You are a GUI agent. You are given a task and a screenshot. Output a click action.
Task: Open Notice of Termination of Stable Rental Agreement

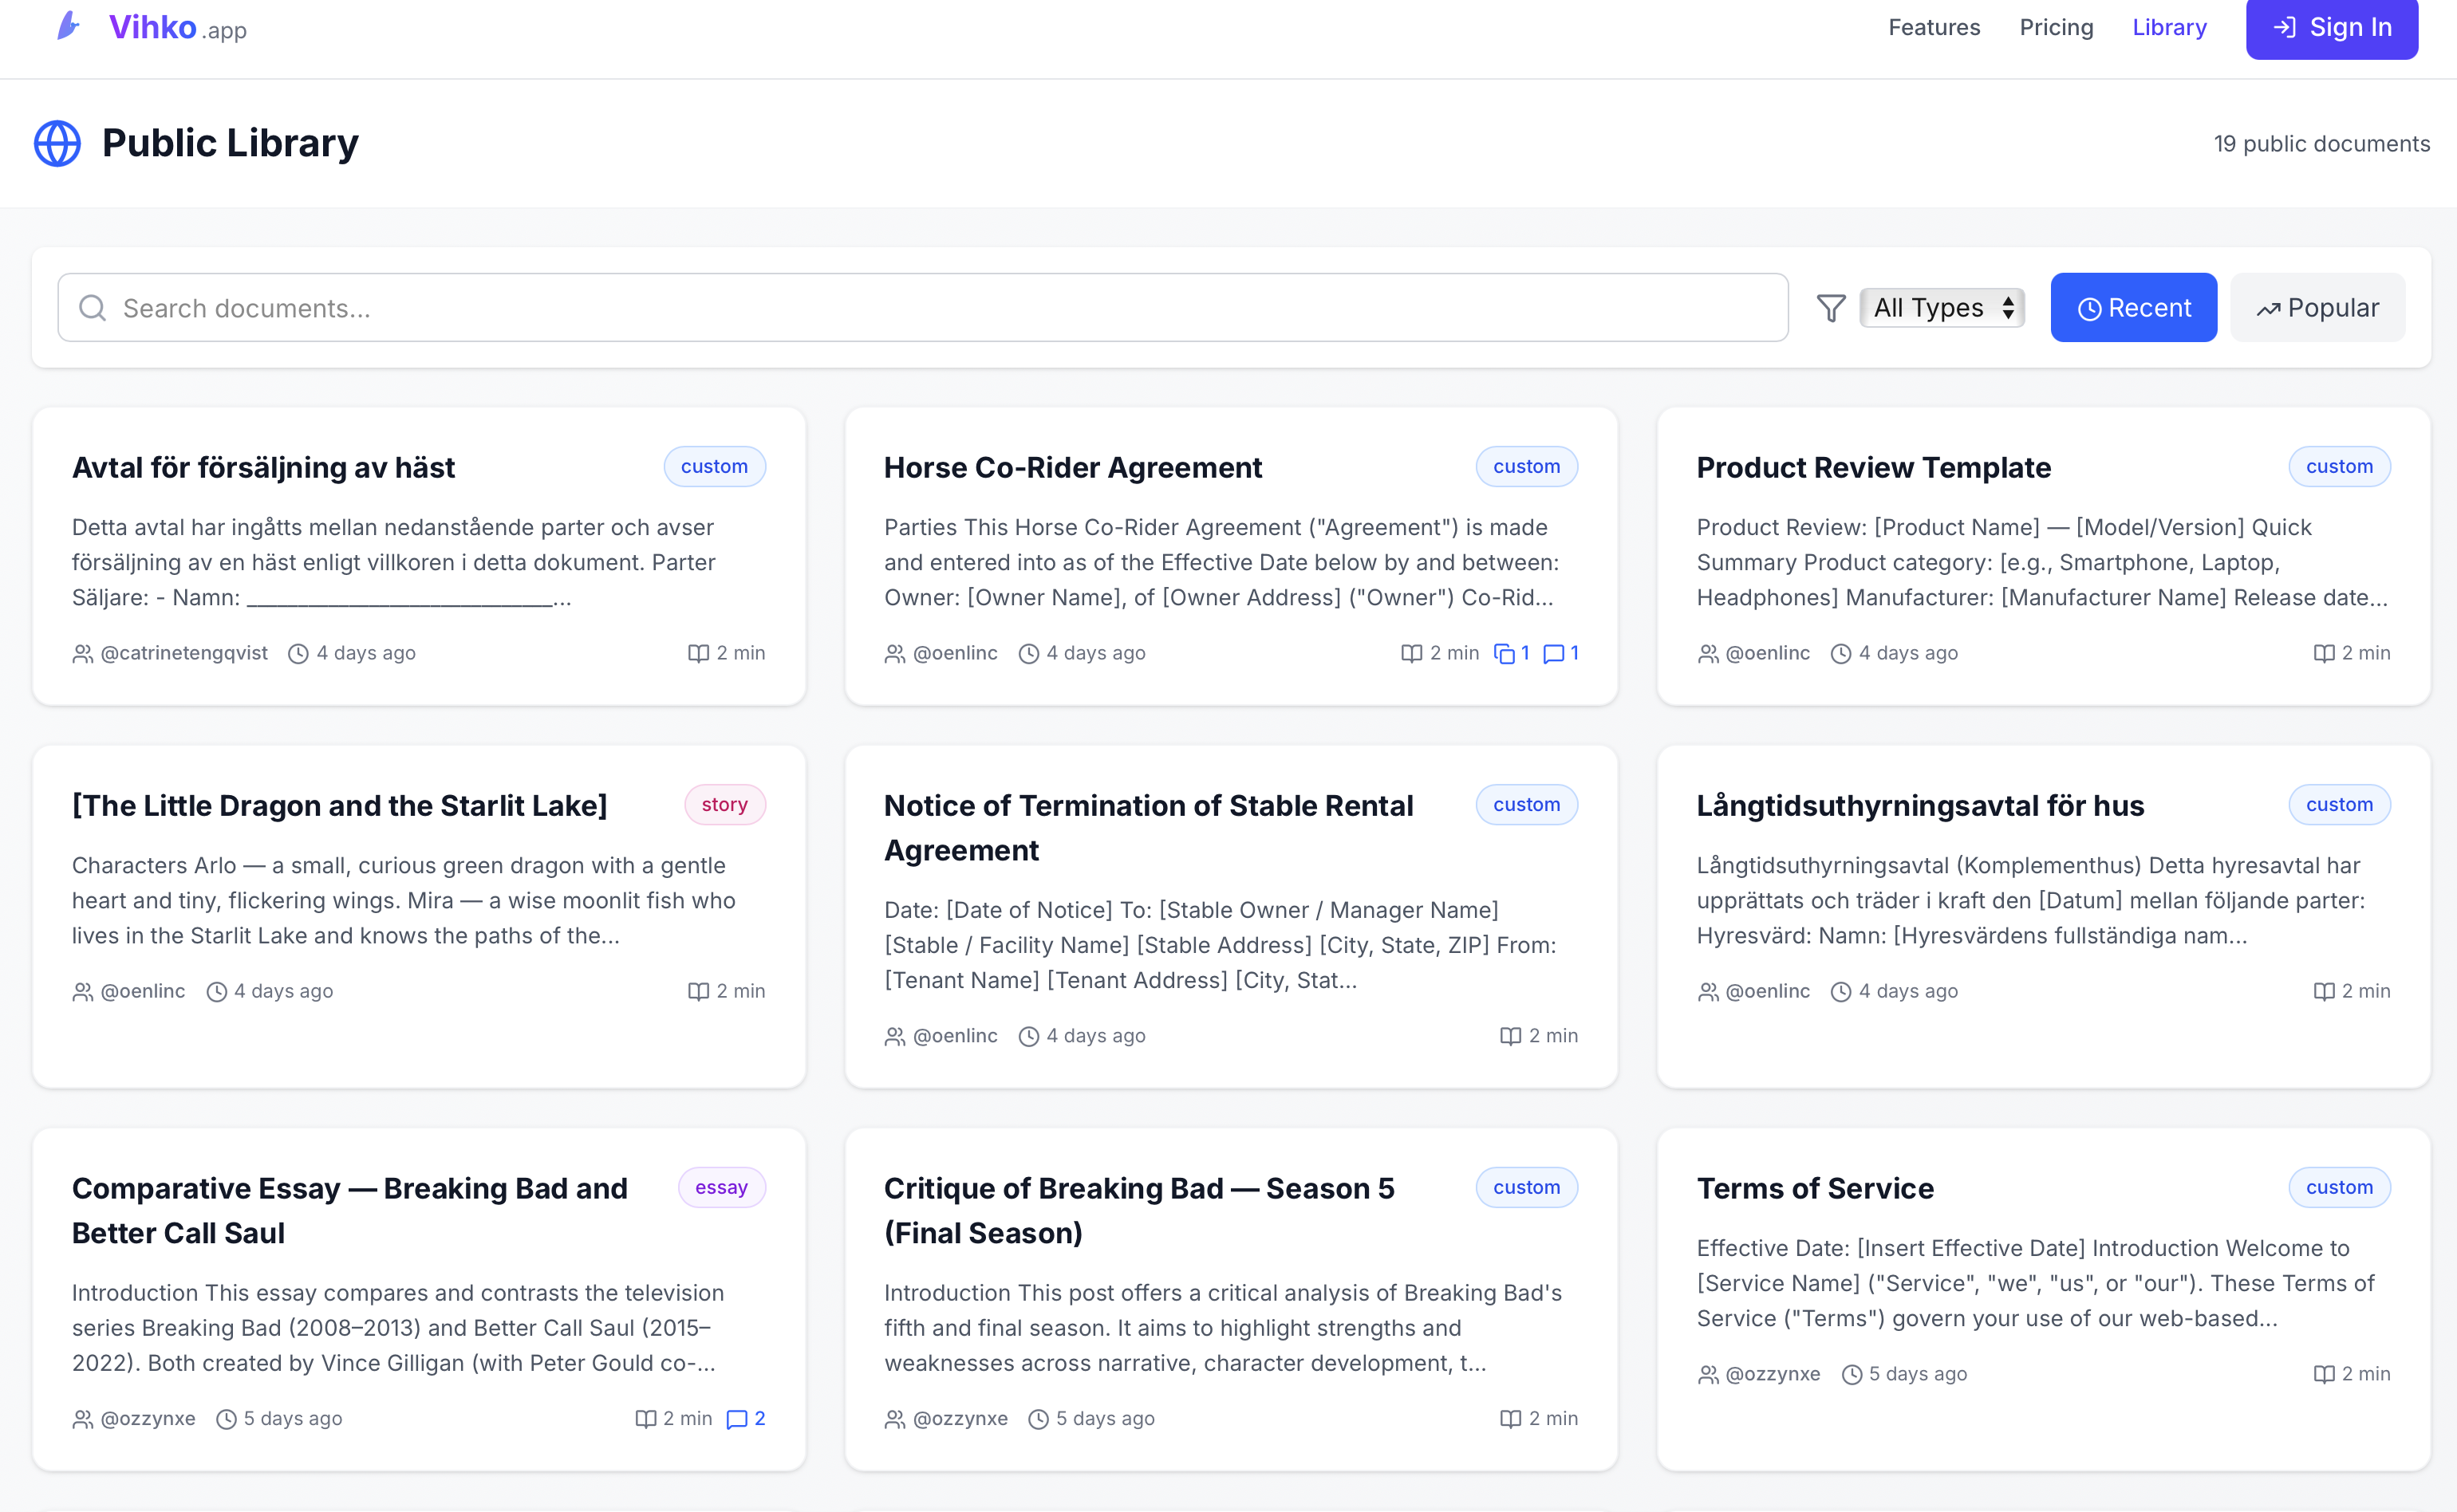click(x=1148, y=828)
